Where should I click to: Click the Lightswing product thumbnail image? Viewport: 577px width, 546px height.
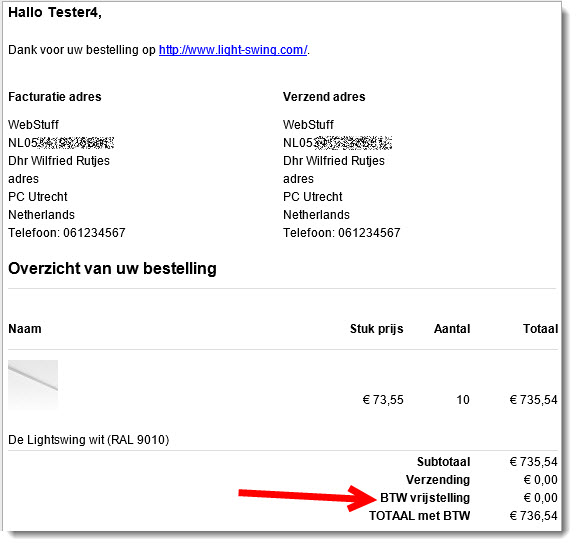(x=33, y=385)
